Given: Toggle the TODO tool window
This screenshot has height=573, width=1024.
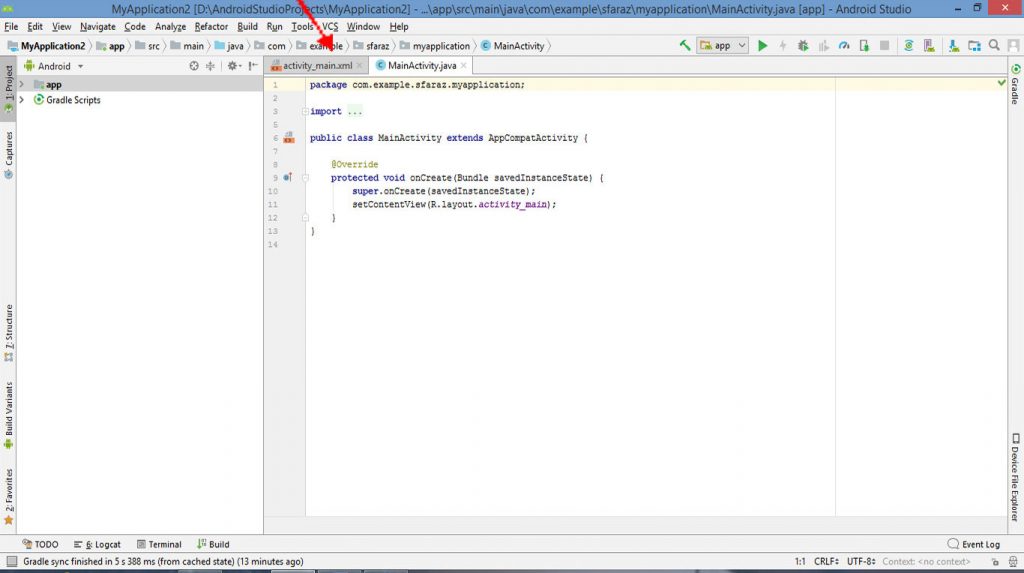Looking at the screenshot, I should (40, 544).
